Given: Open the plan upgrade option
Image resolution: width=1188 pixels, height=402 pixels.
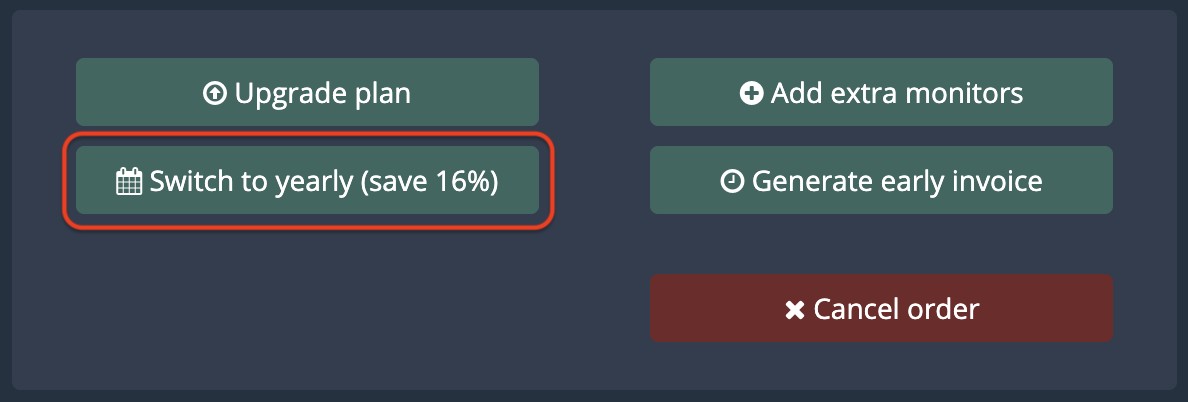Looking at the screenshot, I should coord(307,93).
